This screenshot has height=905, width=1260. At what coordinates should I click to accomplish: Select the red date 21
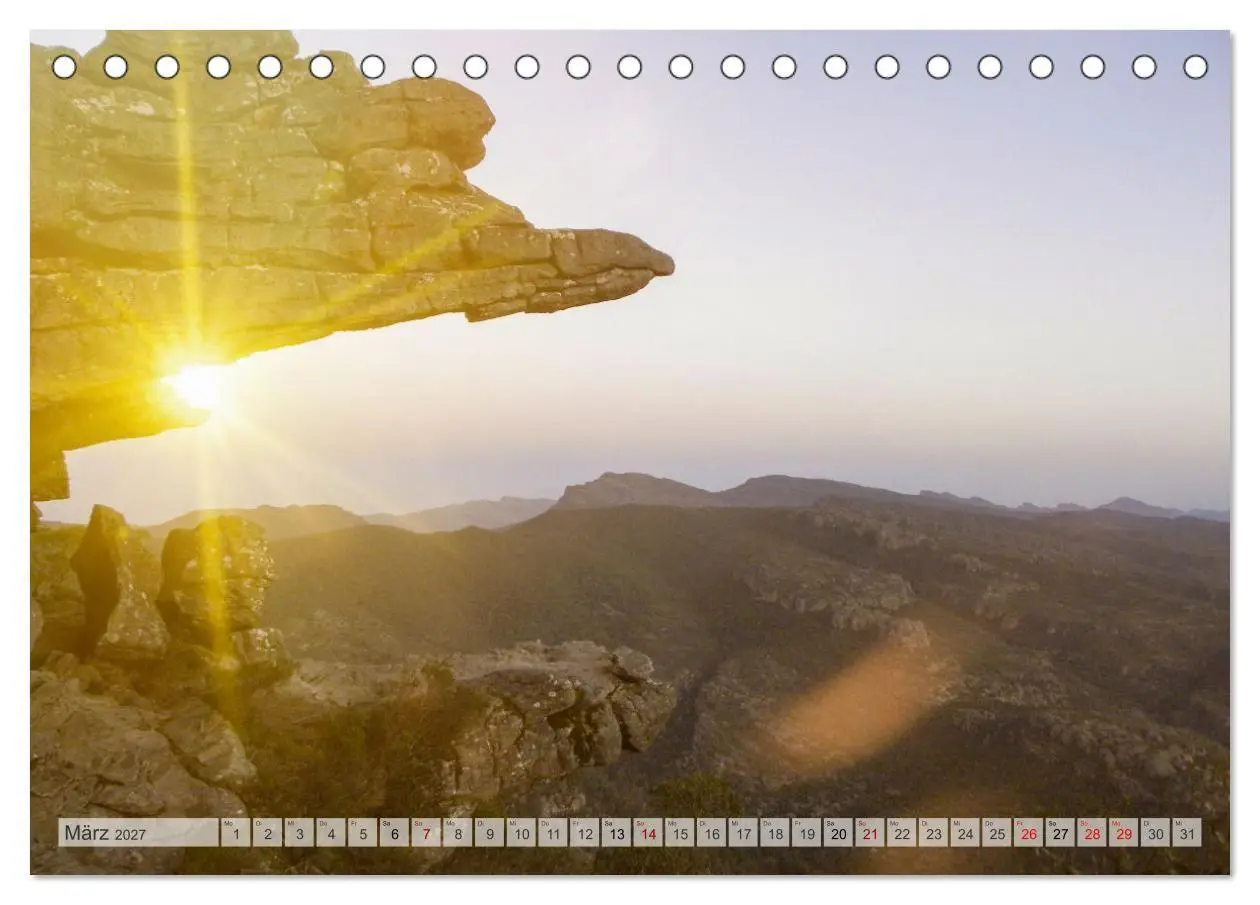[870, 833]
